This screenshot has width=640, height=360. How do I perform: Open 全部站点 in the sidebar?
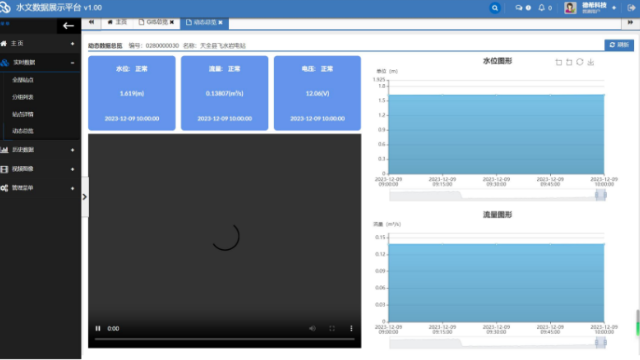(x=23, y=80)
